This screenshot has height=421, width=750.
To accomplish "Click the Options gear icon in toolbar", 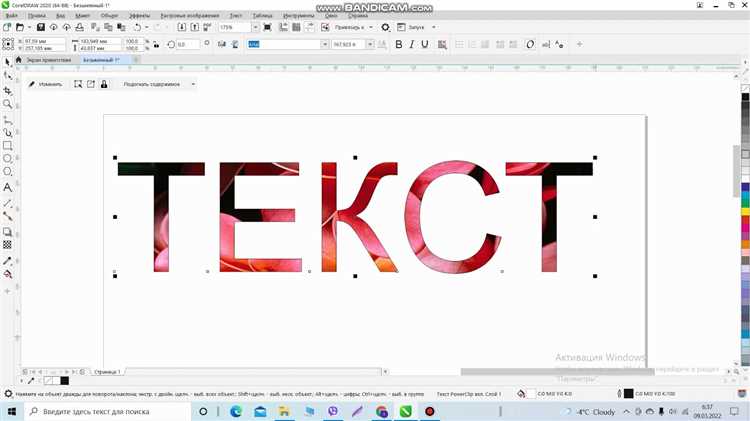I will (x=386, y=27).
